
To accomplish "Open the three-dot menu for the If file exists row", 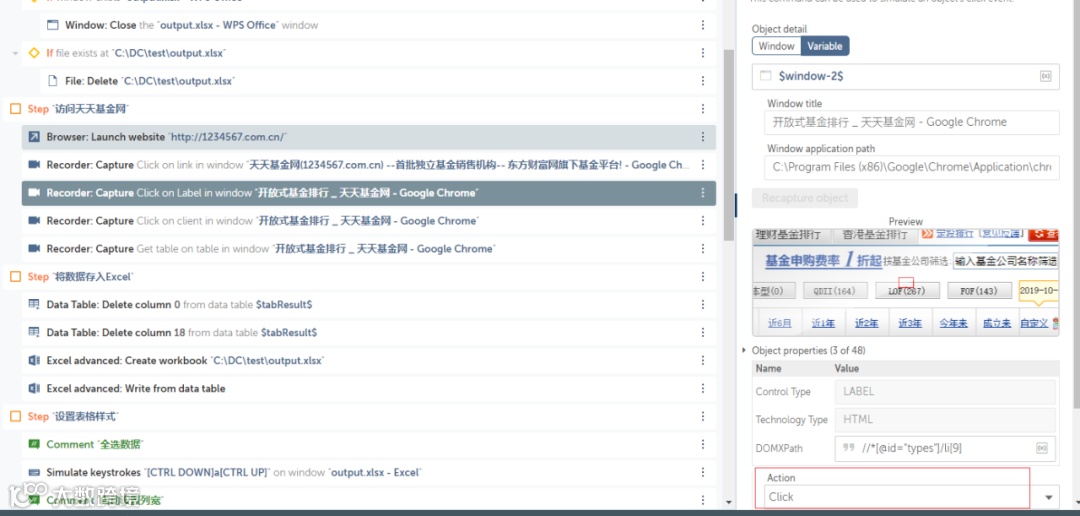I will click(x=703, y=53).
